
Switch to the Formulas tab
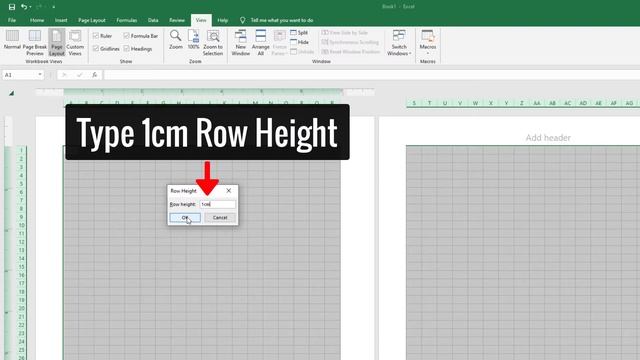point(127,20)
